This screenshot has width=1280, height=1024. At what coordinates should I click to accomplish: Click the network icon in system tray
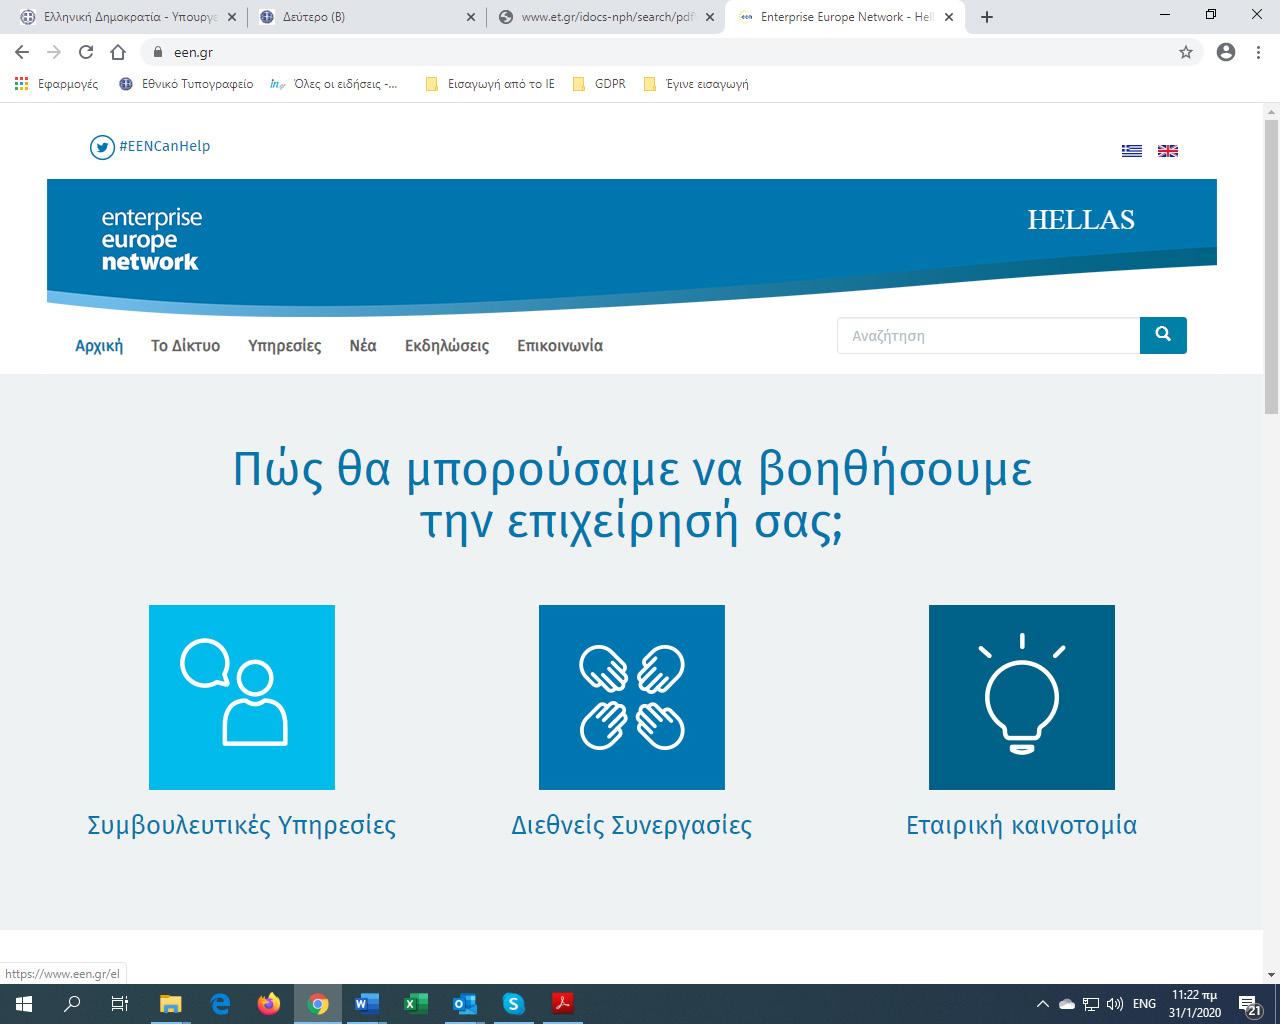click(x=1091, y=1004)
